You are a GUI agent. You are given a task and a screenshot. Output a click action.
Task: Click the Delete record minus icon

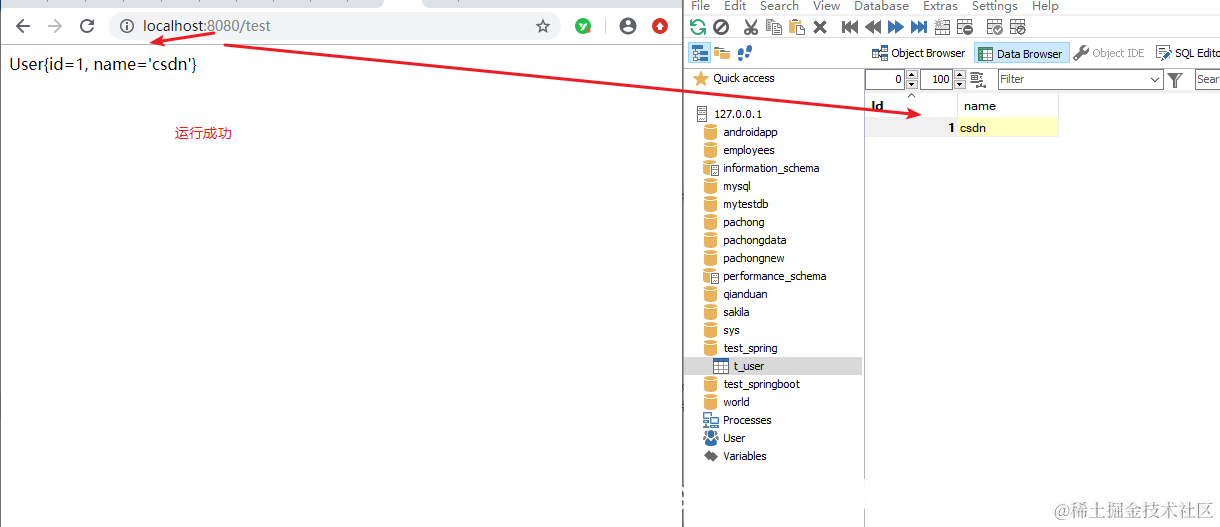pos(965,27)
